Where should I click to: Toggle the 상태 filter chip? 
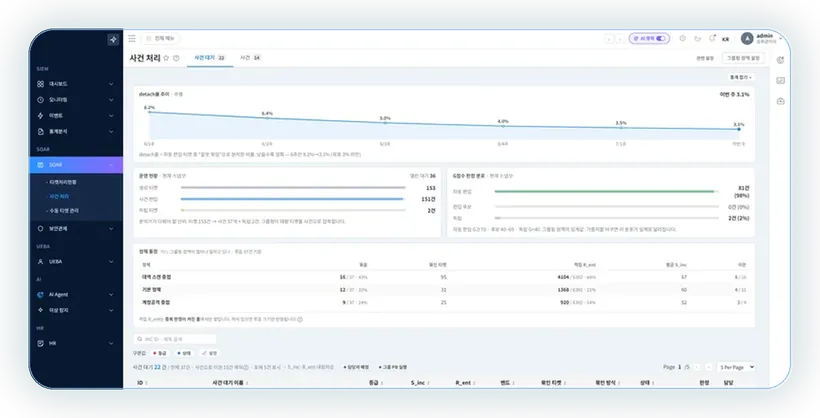[184, 353]
